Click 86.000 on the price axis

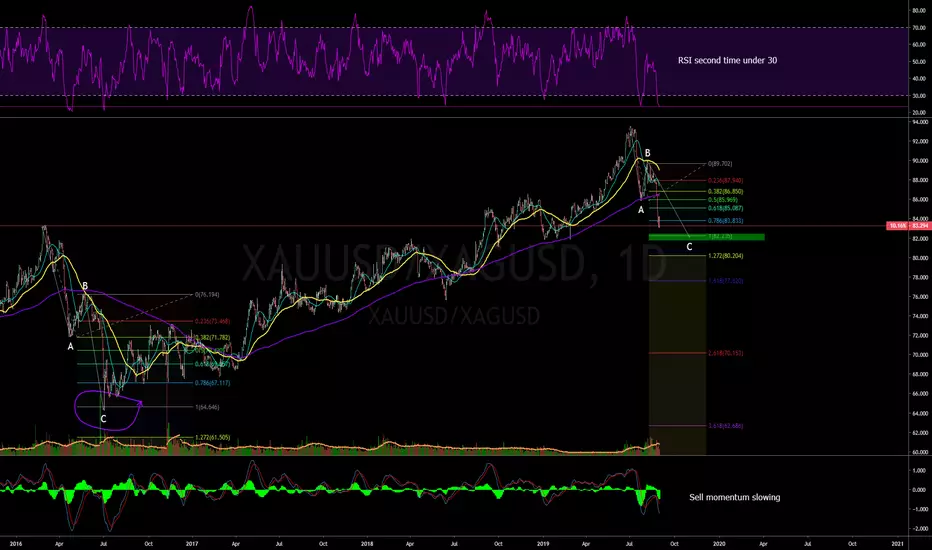point(920,200)
